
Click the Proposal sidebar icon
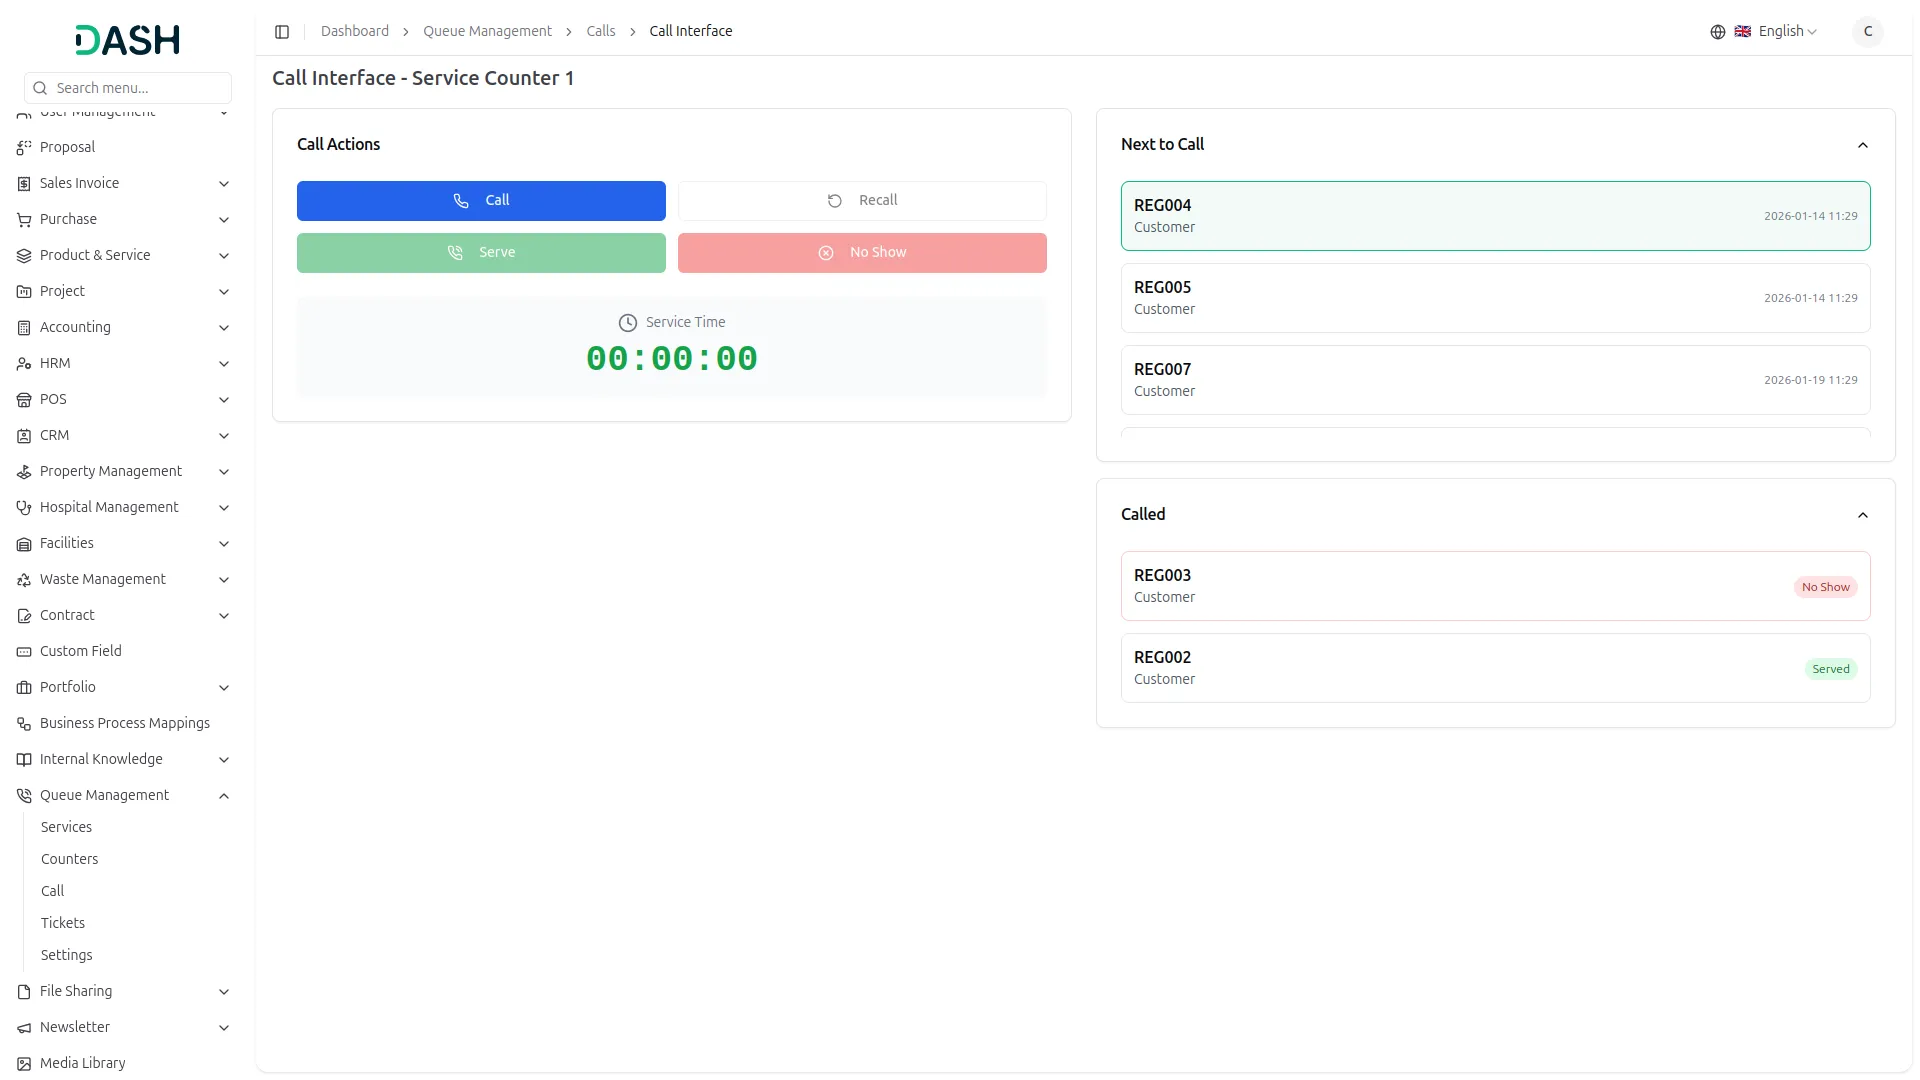tap(24, 148)
